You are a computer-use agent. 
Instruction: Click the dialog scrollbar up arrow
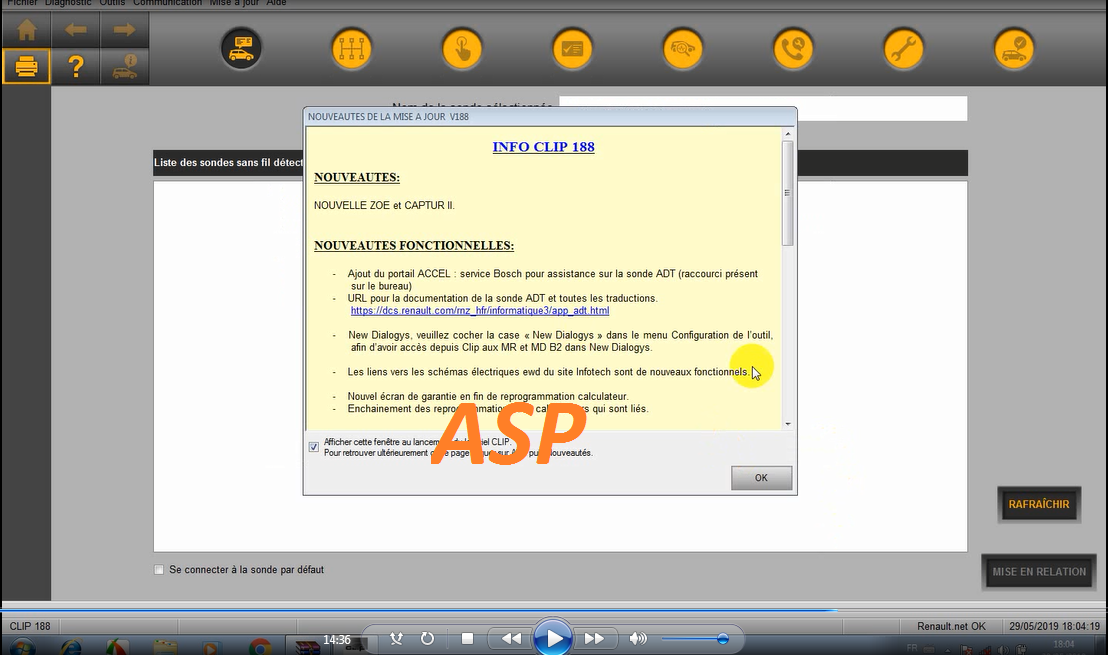point(787,134)
